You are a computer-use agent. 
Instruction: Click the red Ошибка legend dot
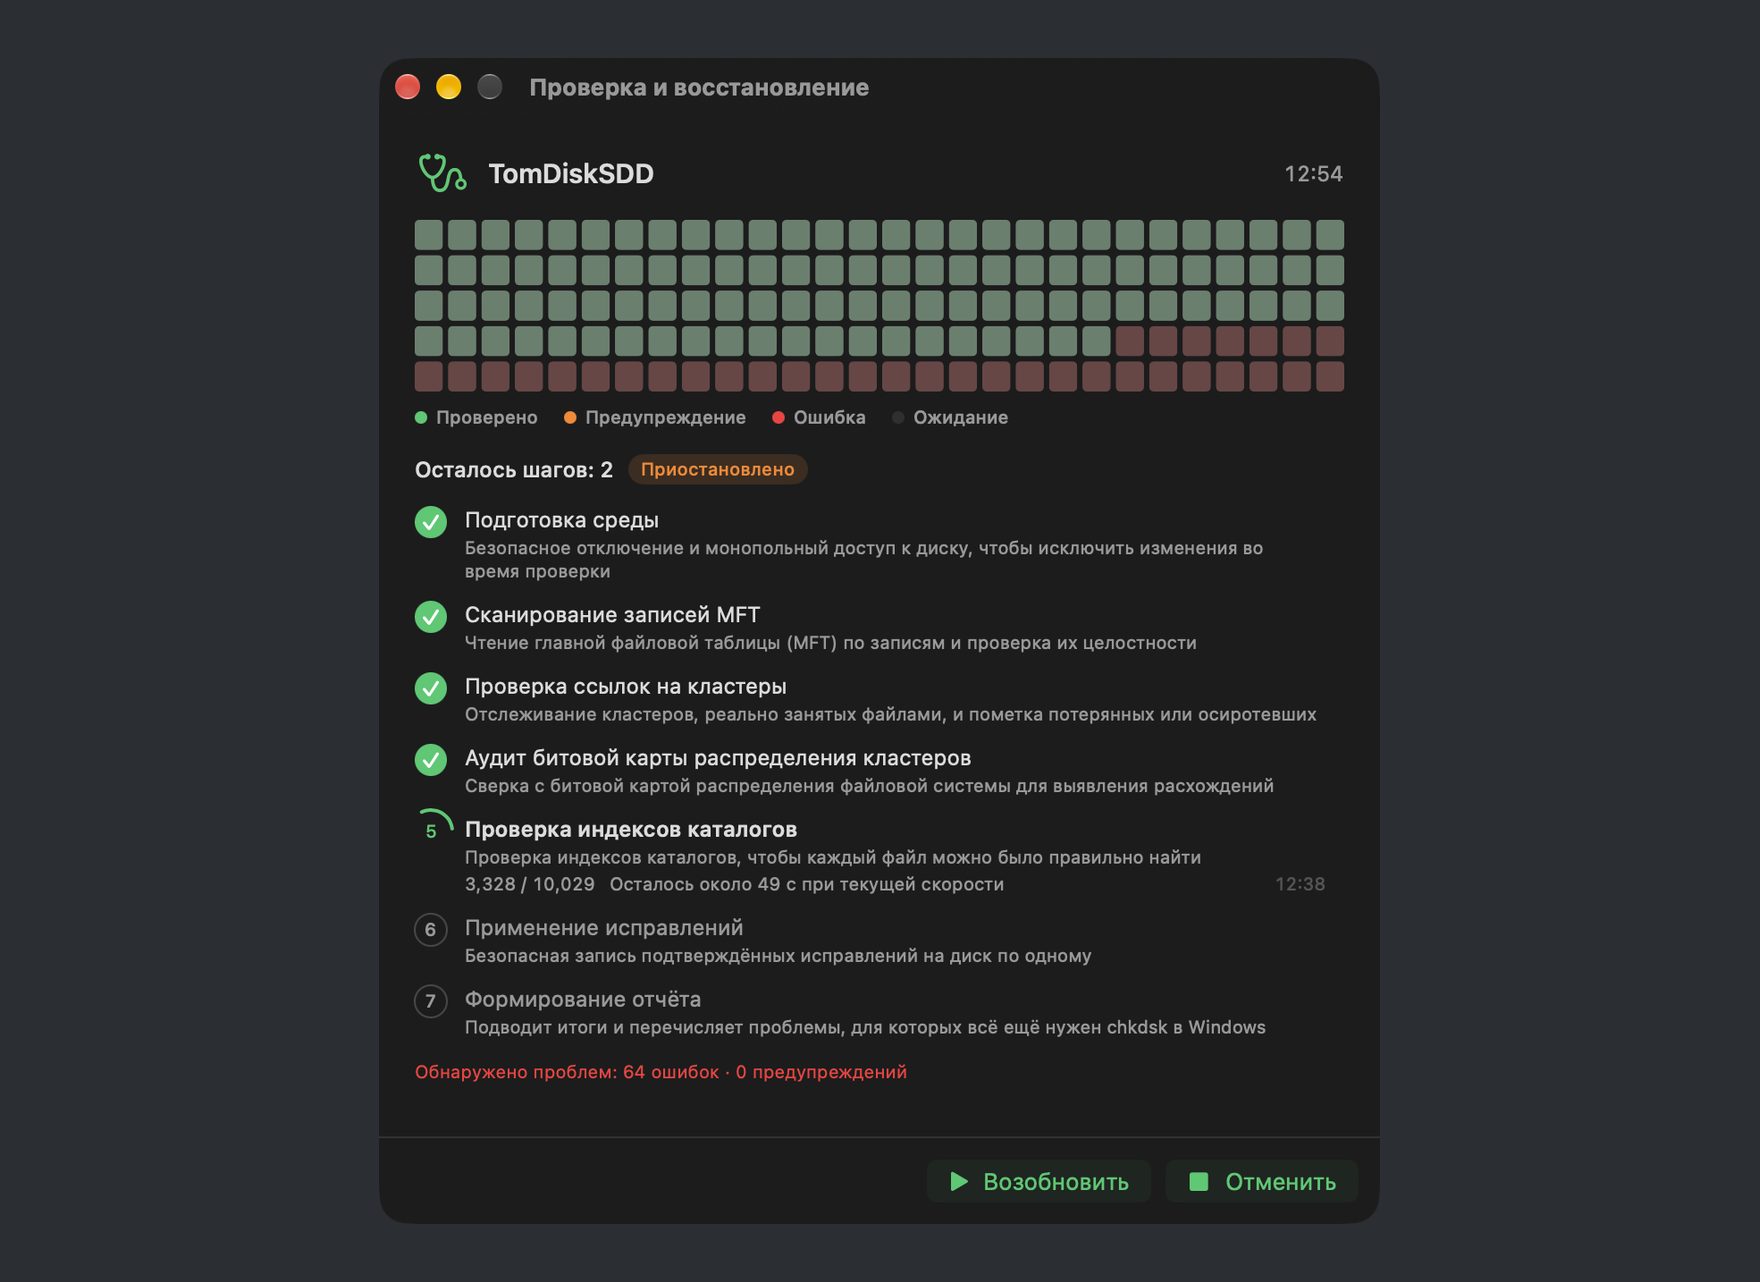(778, 418)
